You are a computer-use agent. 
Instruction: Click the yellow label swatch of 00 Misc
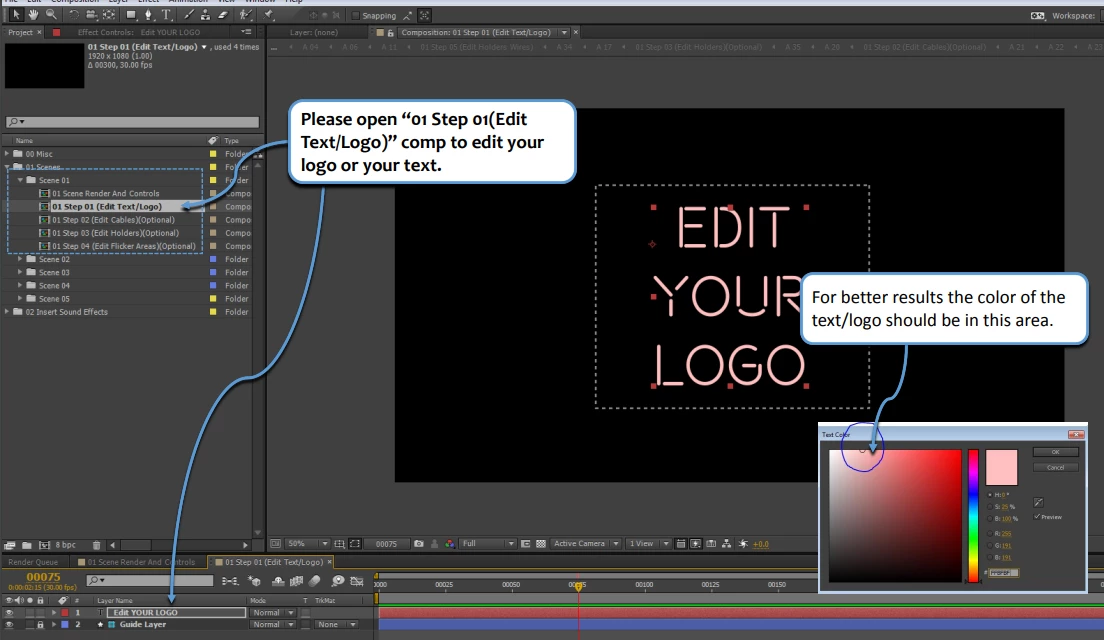coord(213,153)
